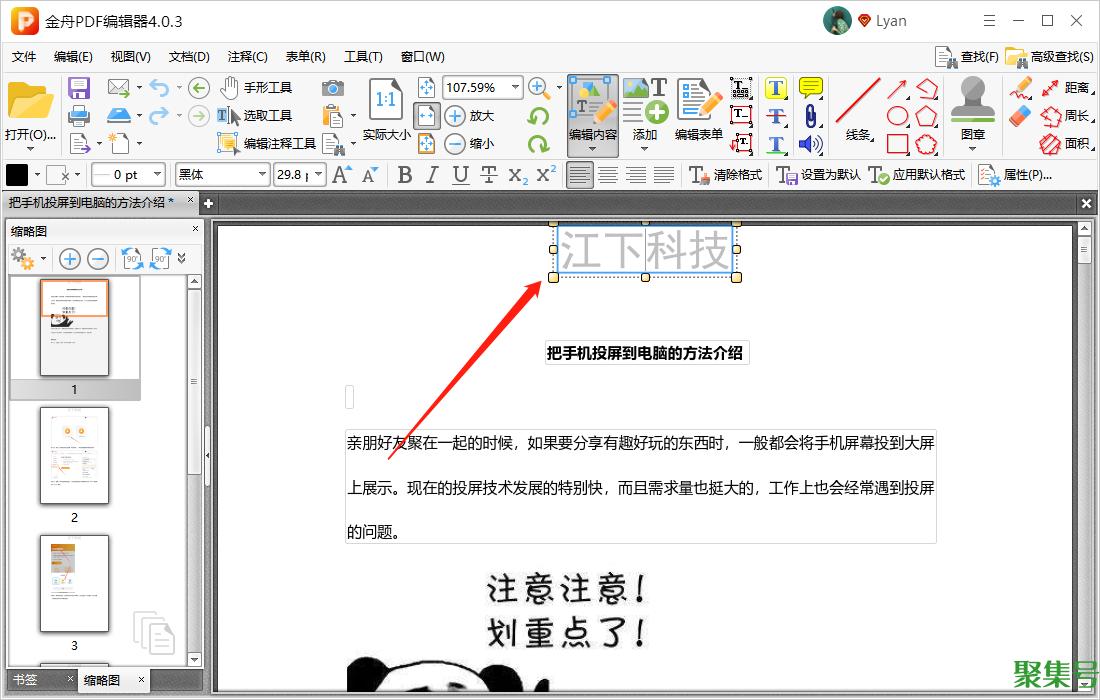Expand the font name dropdown showing 黑体

(263, 175)
